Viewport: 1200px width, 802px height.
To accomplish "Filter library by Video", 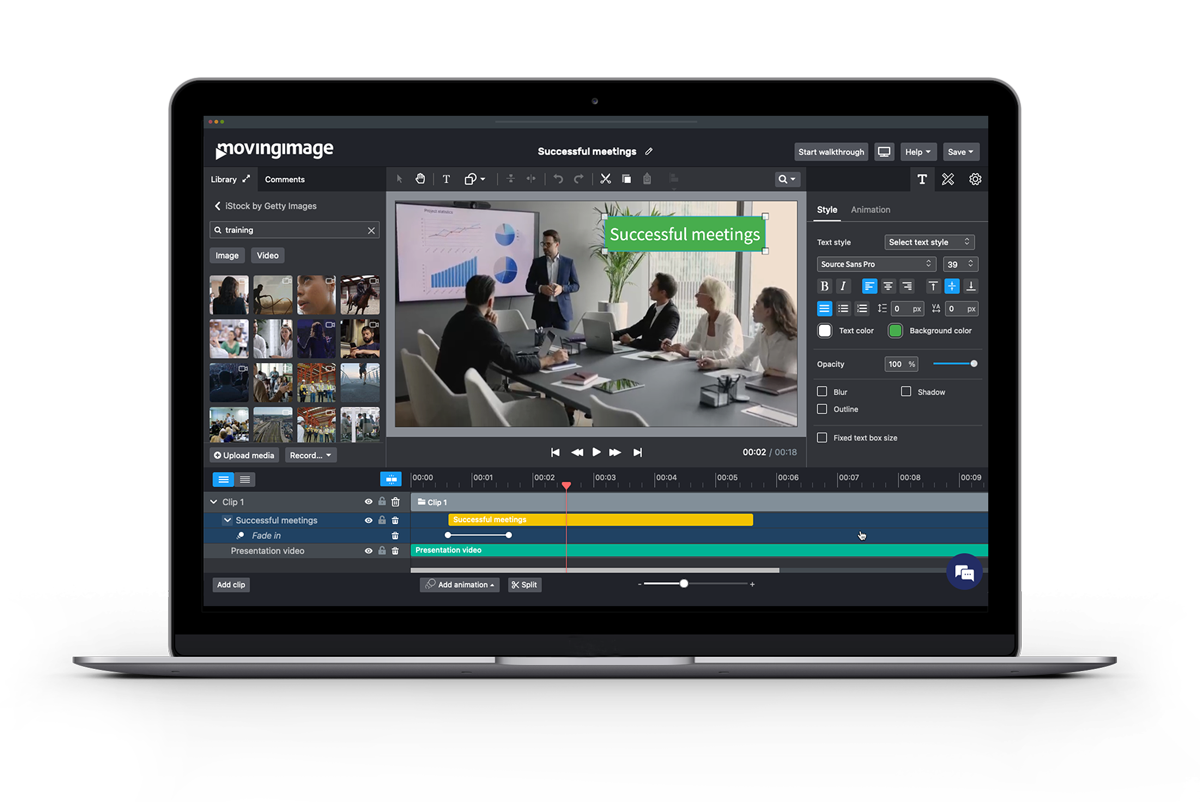I will tap(268, 255).
